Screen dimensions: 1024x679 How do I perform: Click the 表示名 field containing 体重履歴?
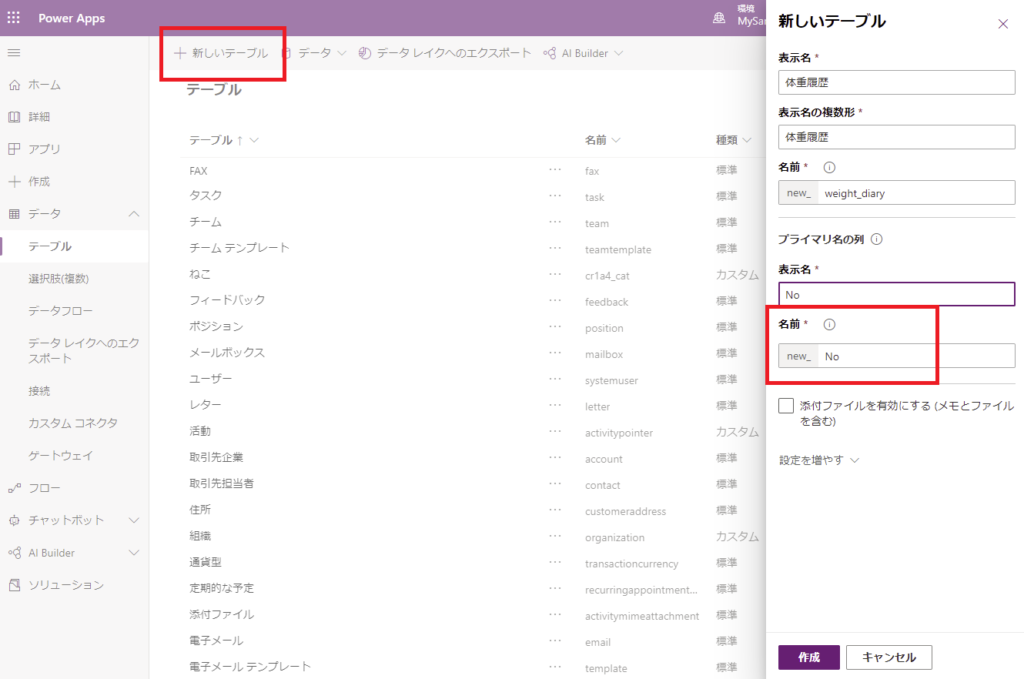tap(897, 82)
